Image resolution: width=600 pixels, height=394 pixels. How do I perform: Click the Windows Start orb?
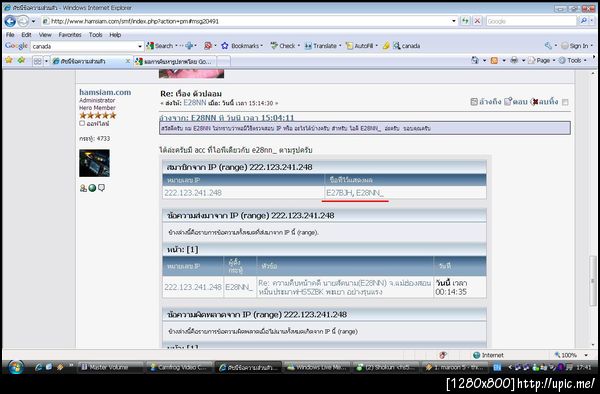[x=16, y=368]
